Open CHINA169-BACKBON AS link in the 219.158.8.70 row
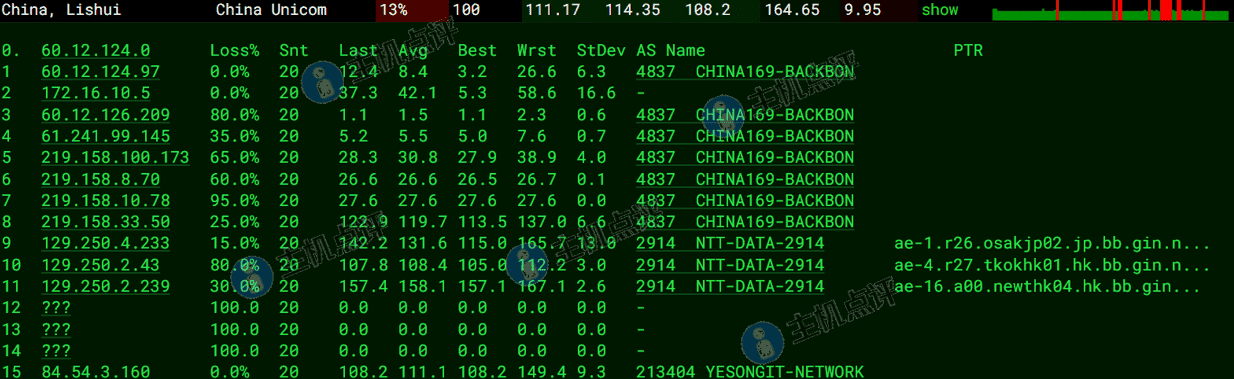 tap(745, 179)
